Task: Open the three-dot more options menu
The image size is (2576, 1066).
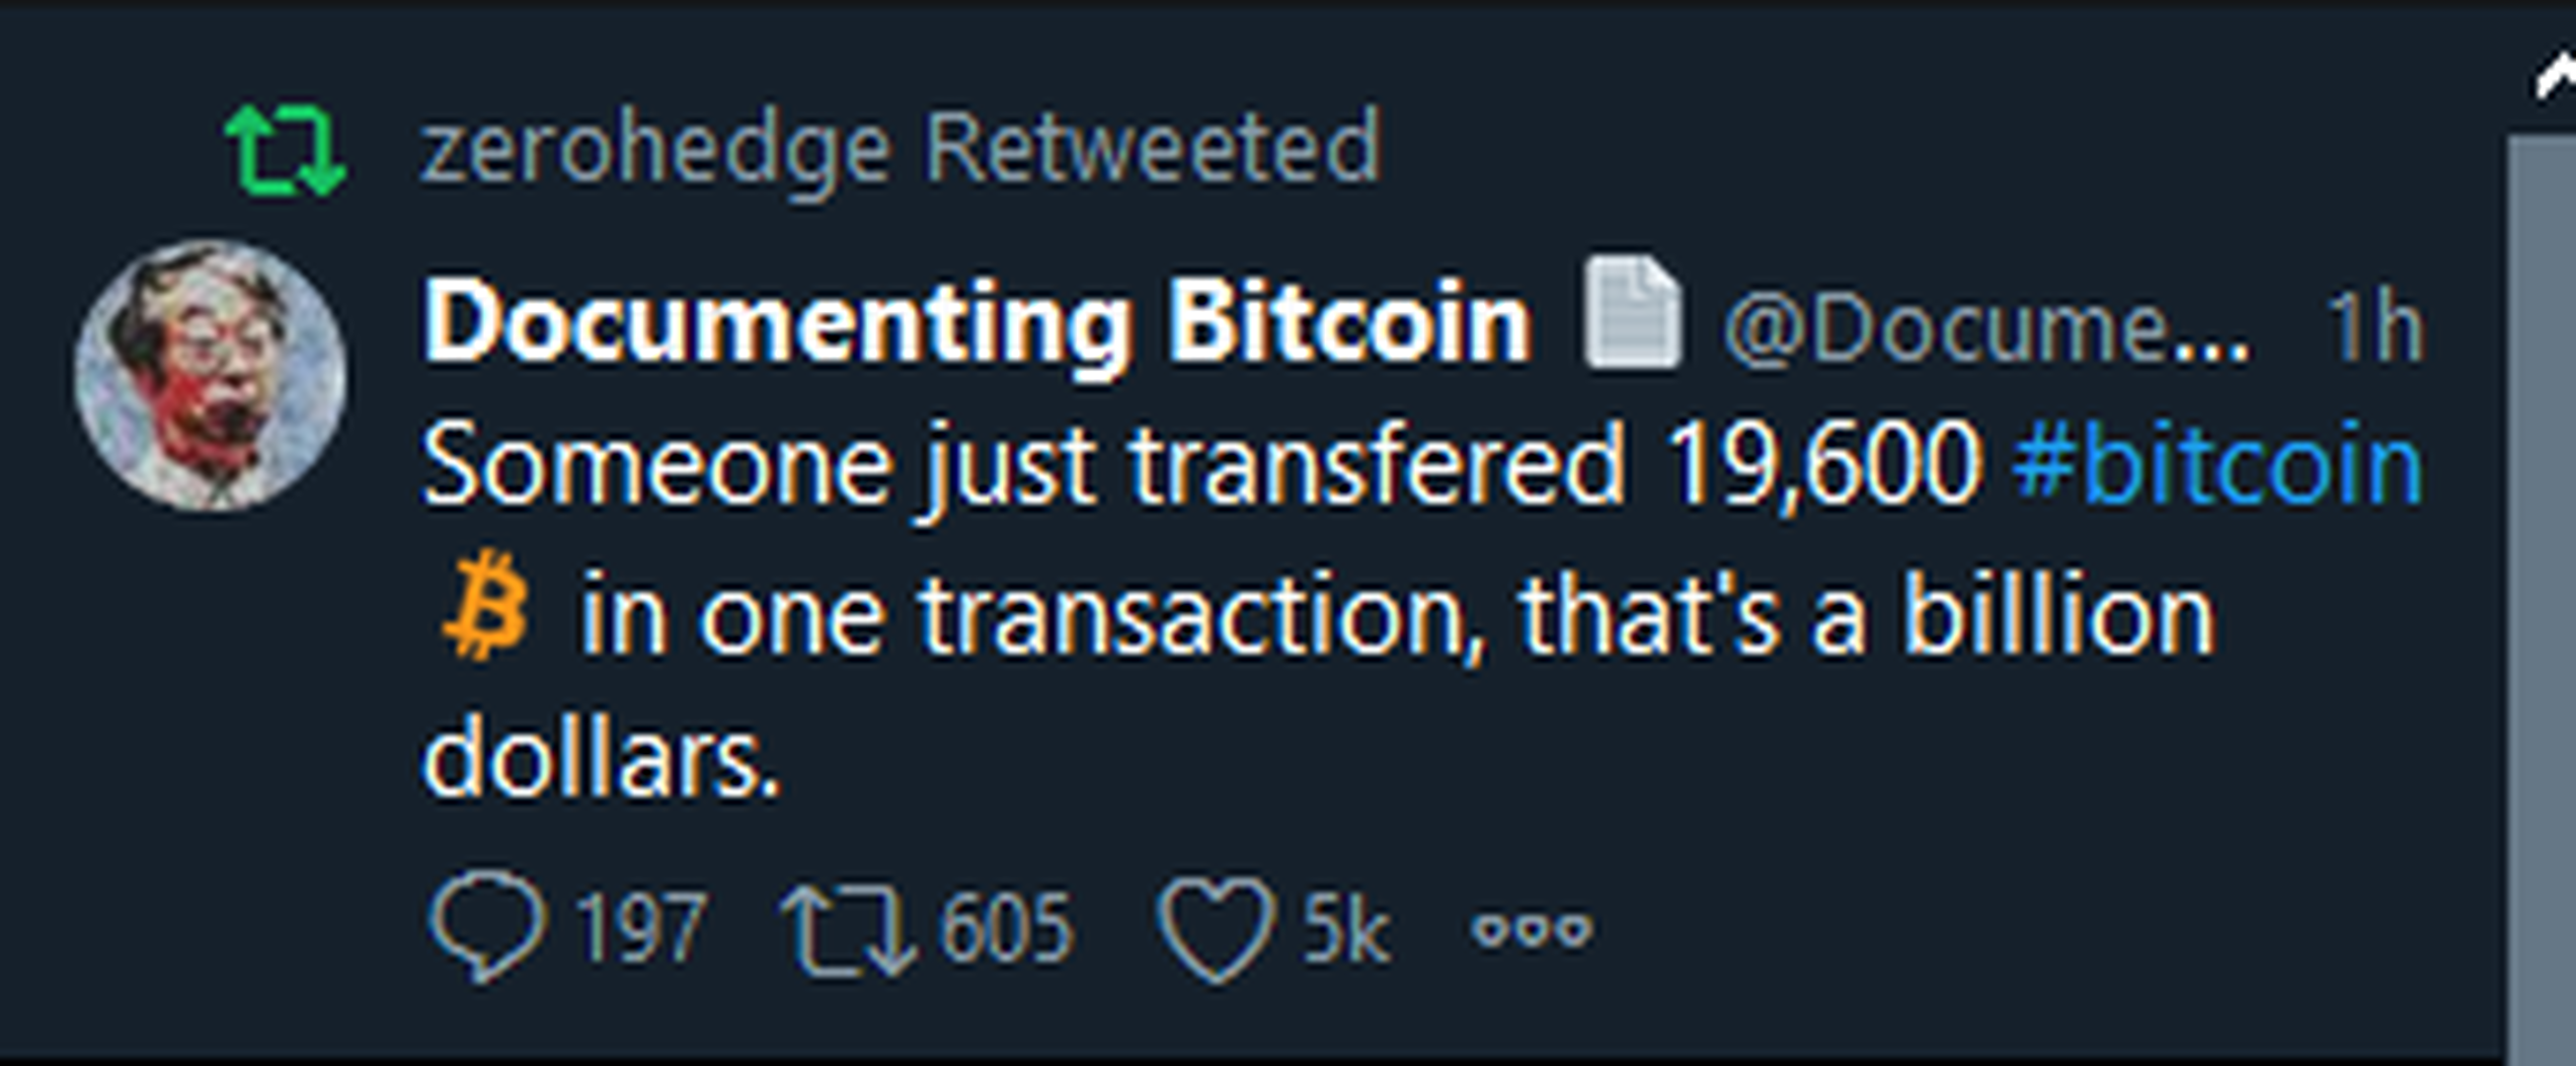Action: point(1531,930)
